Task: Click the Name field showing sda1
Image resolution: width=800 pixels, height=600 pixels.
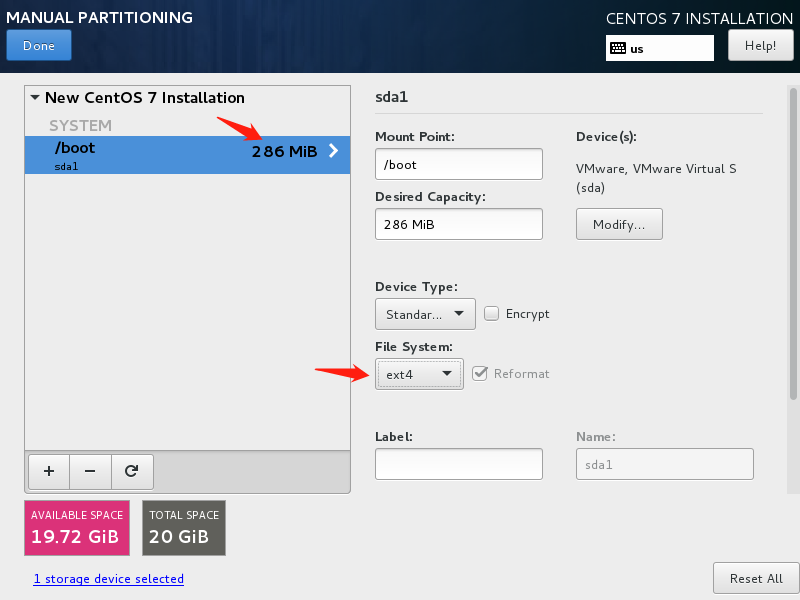Action: 664,464
